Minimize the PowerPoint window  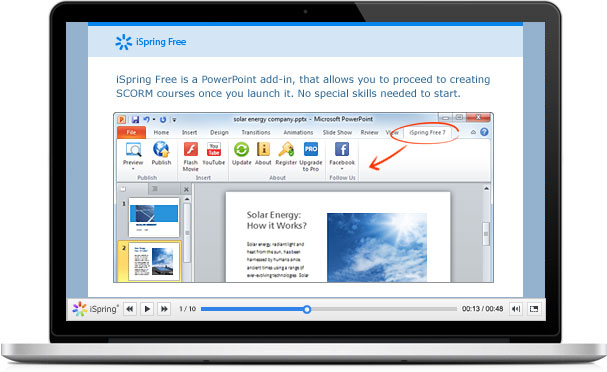tap(445, 117)
